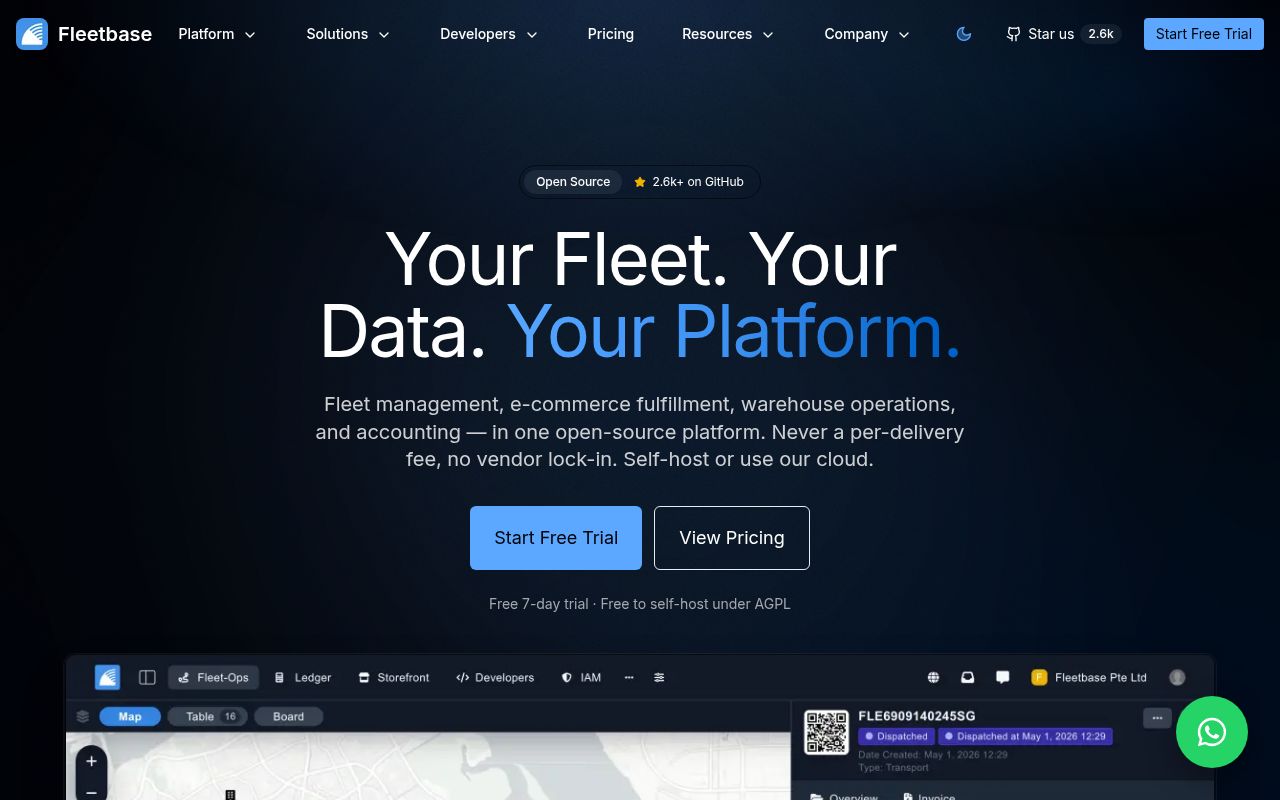Image resolution: width=1280 pixels, height=800 pixels.
Task: Click Start Free Trial in the top-right header
Action: tap(1204, 34)
